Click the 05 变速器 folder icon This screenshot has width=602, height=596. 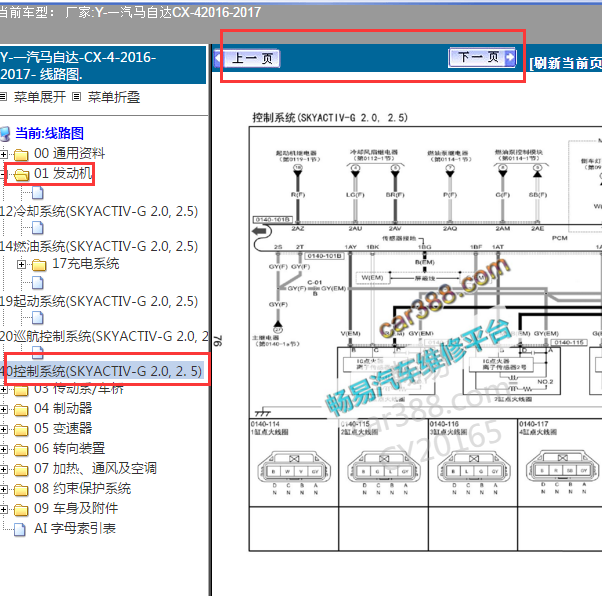pos(21,430)
